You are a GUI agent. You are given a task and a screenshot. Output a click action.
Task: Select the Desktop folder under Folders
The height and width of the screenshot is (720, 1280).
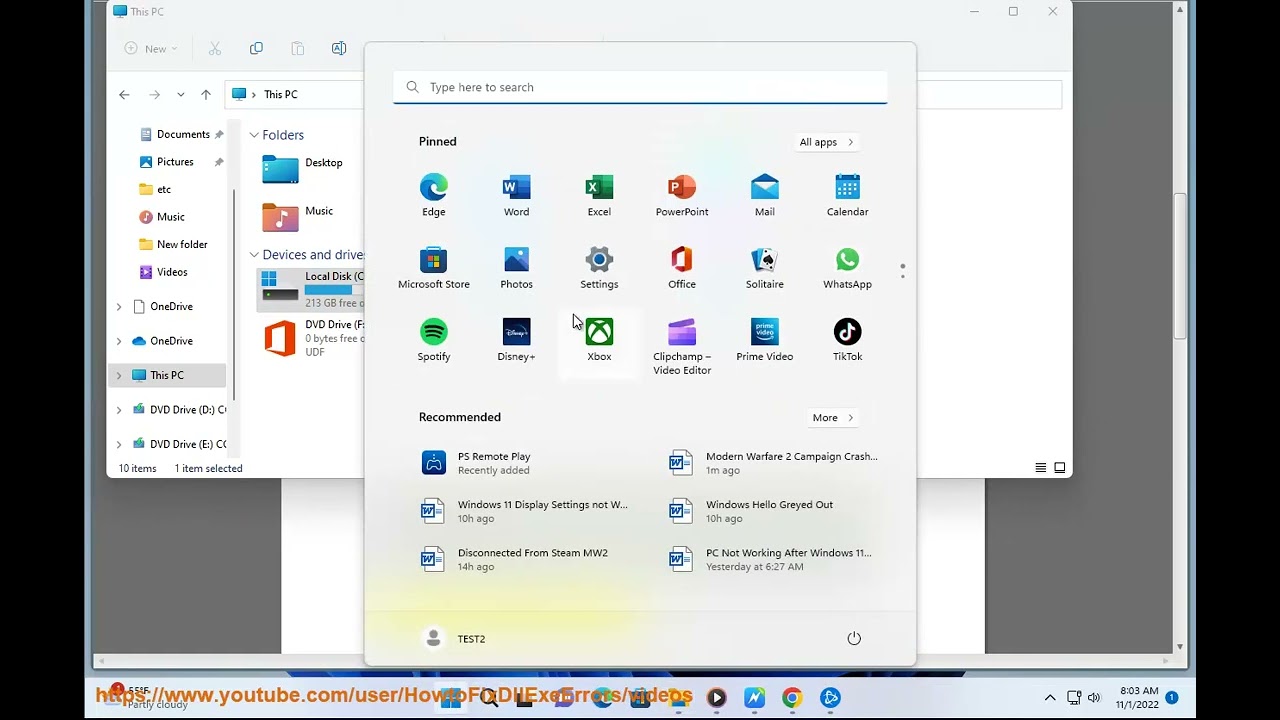(303, 168)
